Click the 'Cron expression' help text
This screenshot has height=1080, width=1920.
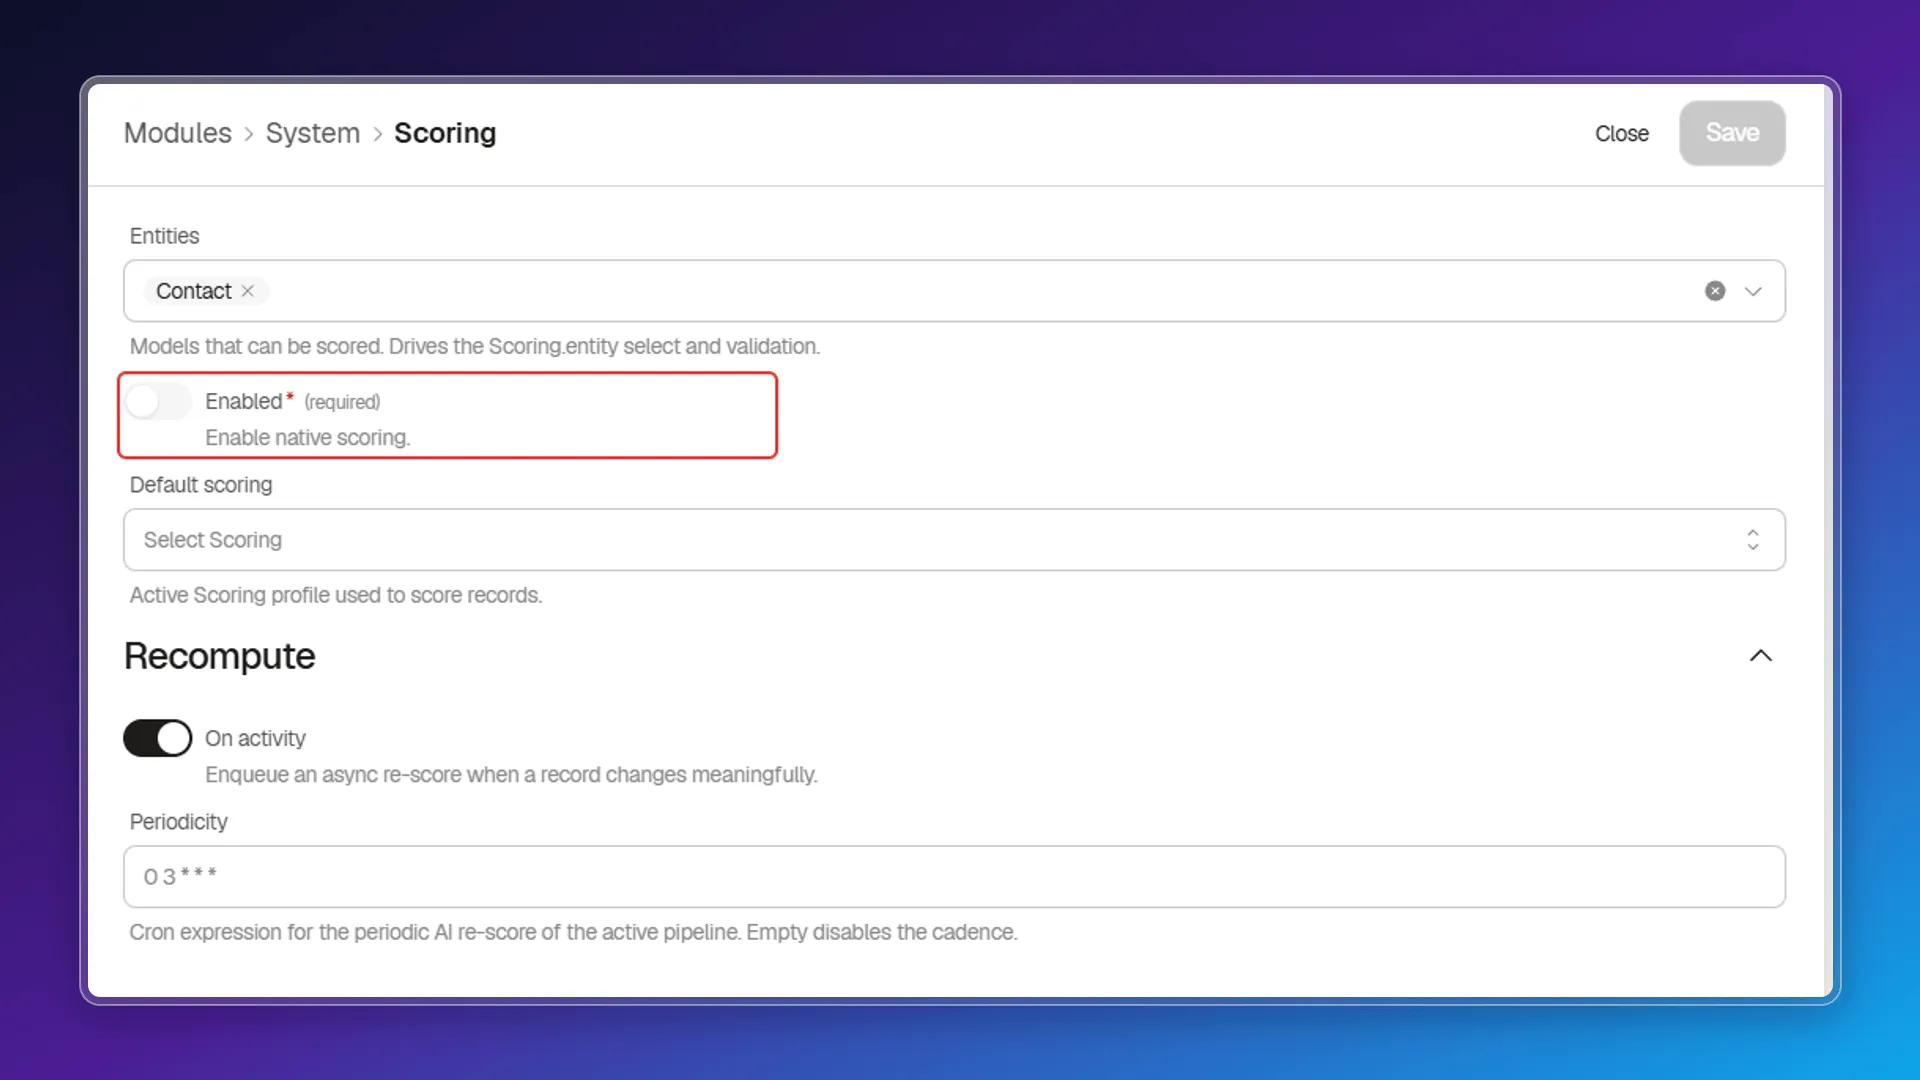click(574, 932)
